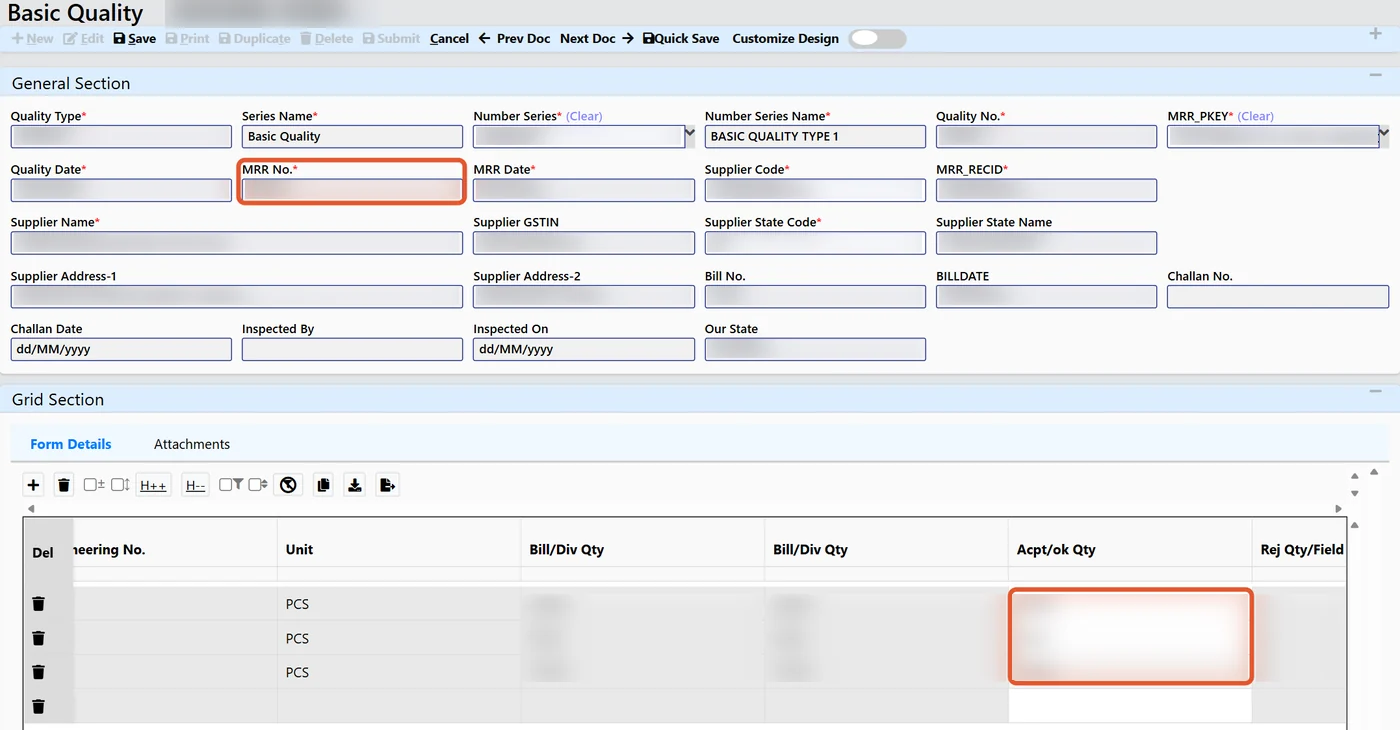
Task: Click the Acpt/ok Qty column header
Action: tap(1056, 549)
